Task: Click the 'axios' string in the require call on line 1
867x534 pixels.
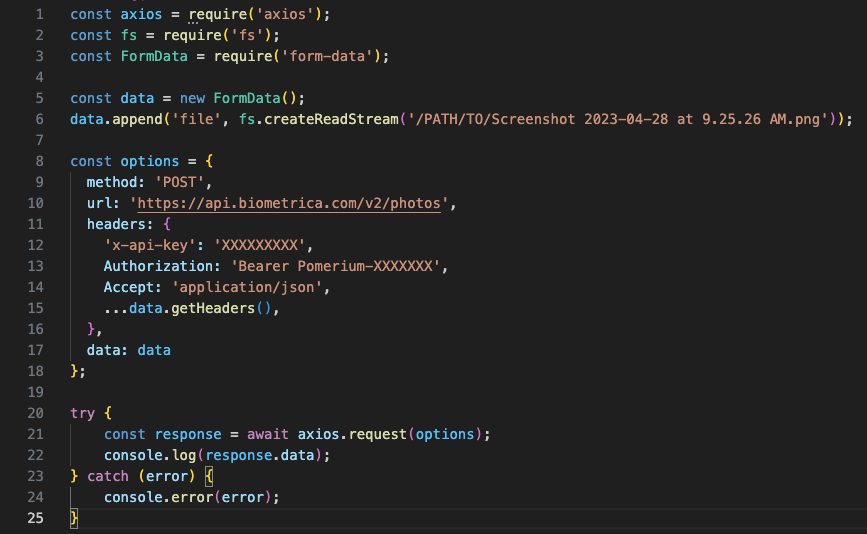Action: 284,14
